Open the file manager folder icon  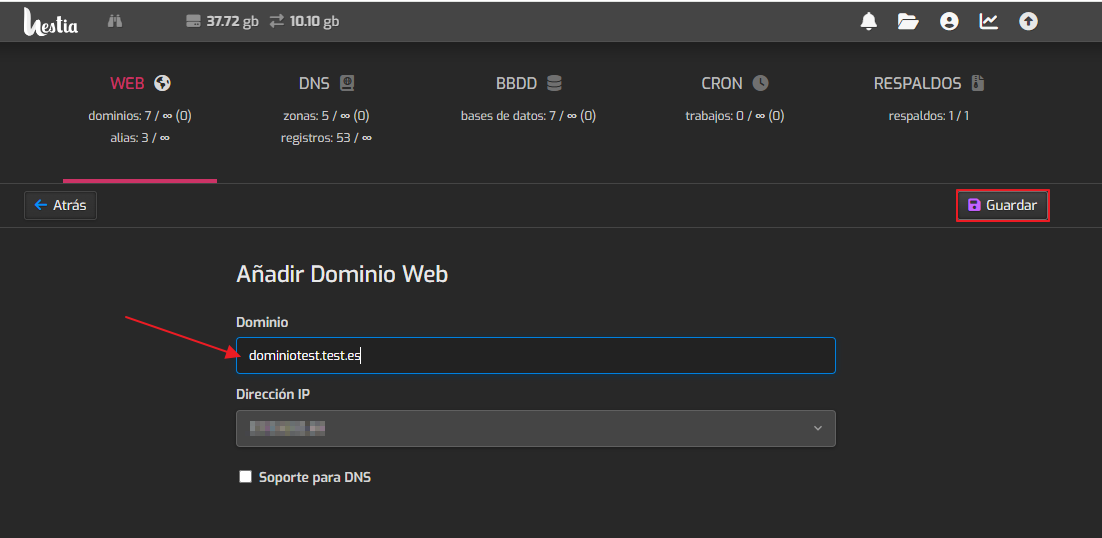[x=908, y=22]
